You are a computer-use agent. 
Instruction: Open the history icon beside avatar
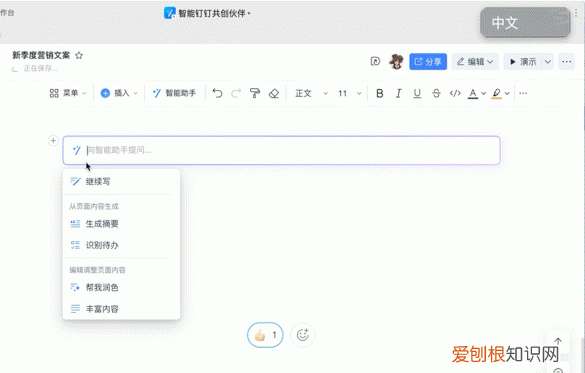pos(375,61)
